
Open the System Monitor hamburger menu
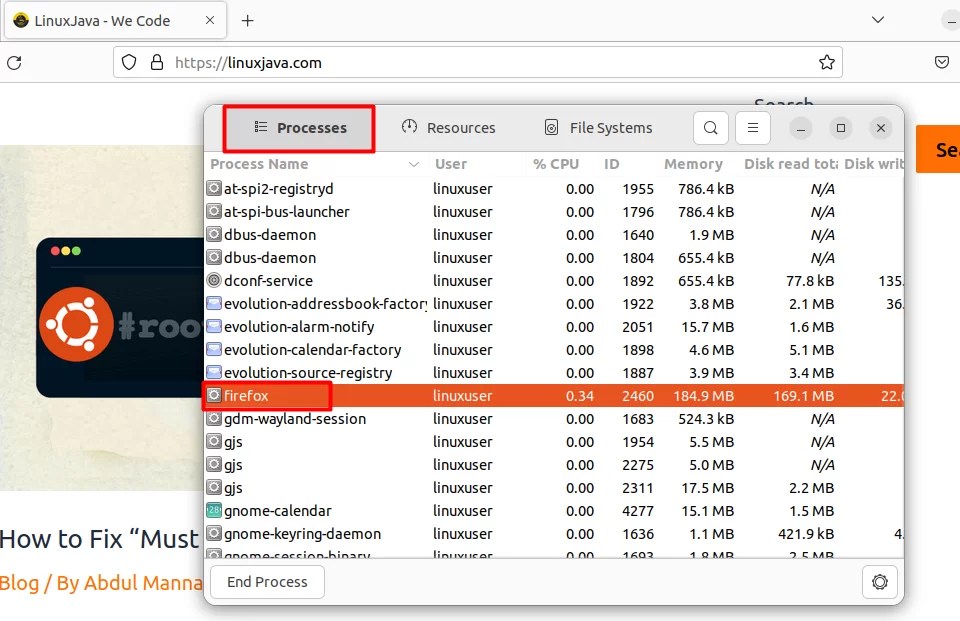coord(753,128)
